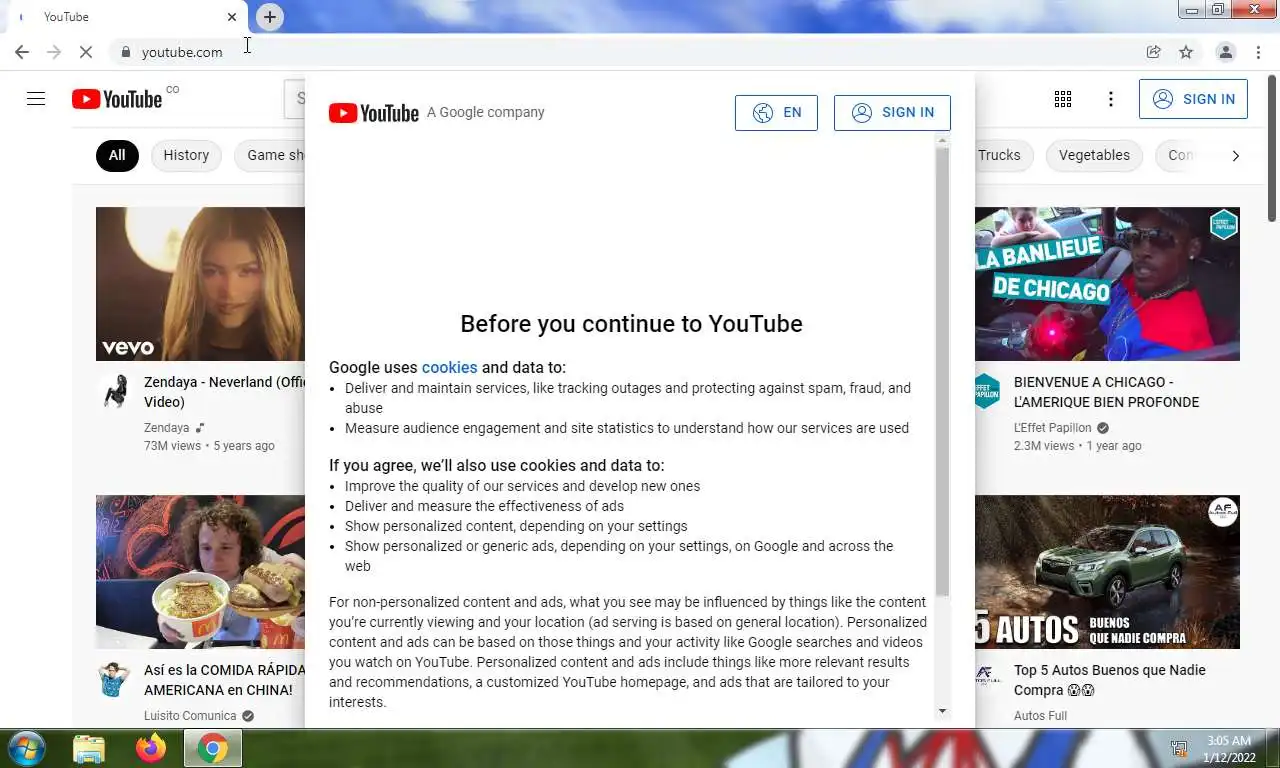1280x768 pixels.
Task: Click the Luisito Comunica channel name
Action: click(x=190, y=715)
